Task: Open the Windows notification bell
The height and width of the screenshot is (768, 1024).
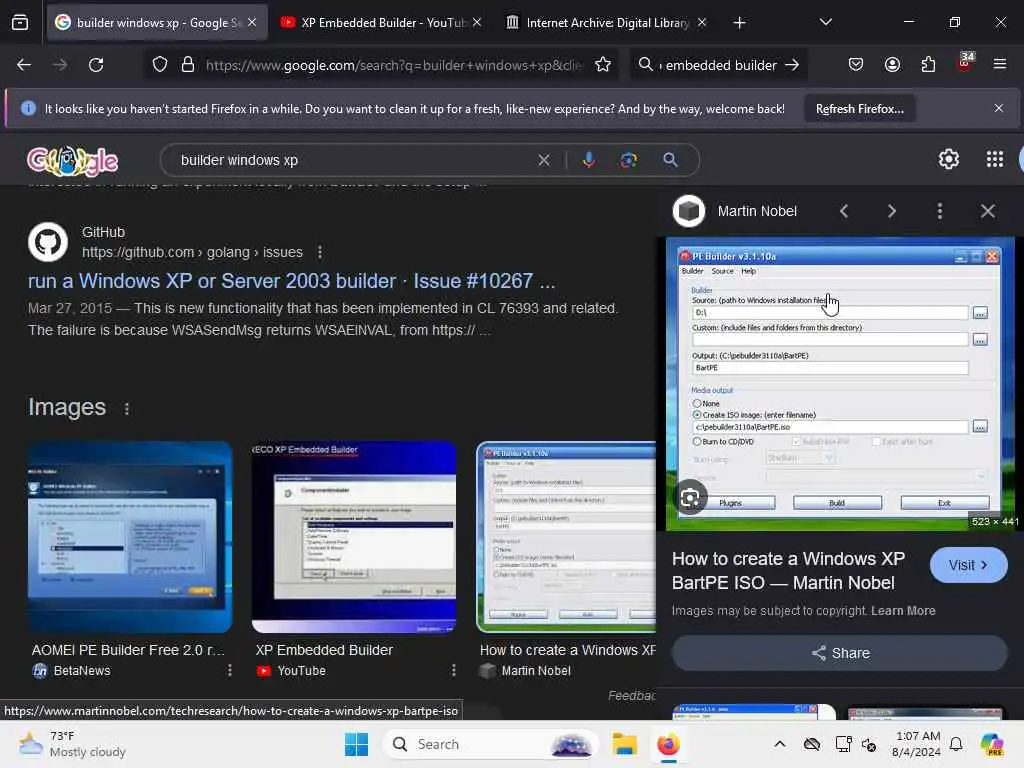Action: (x=955, y=744)
